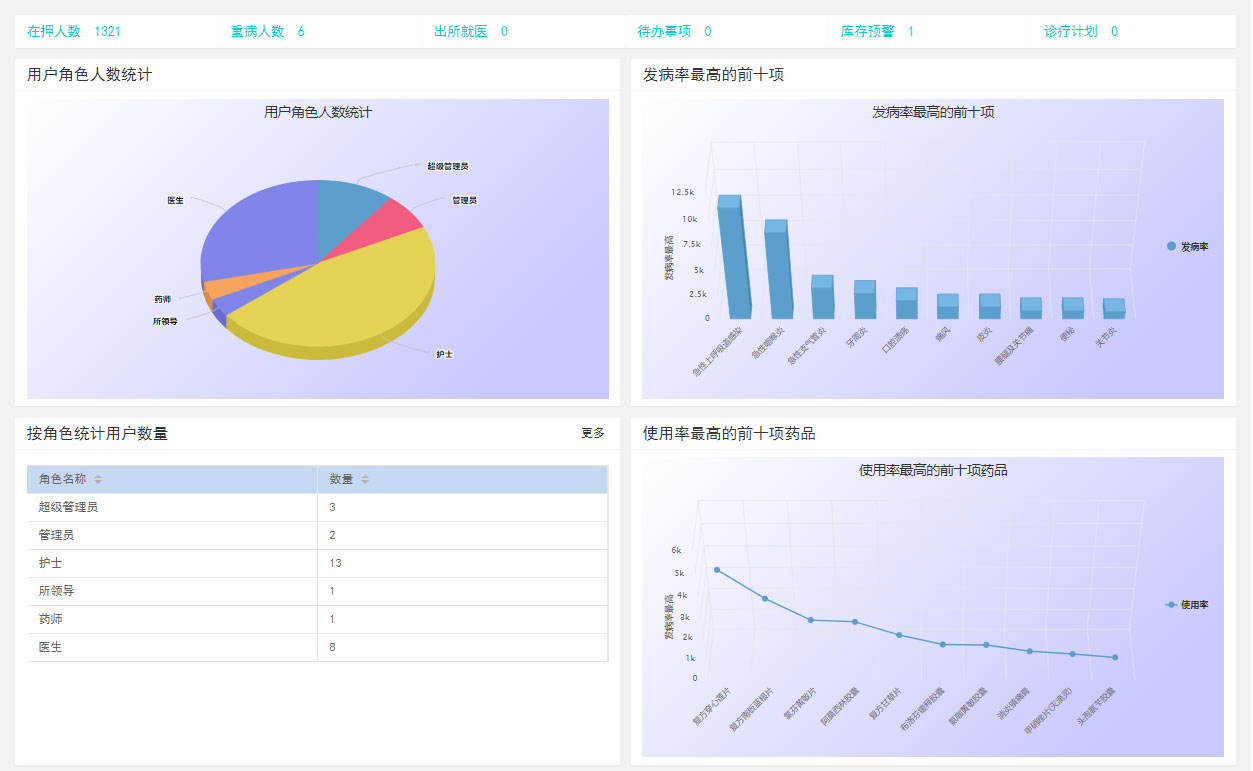The width and height of the screenshot is (1253, 771).
Task: Click the quantity 8 in the 医生 row
Action: 333,647
